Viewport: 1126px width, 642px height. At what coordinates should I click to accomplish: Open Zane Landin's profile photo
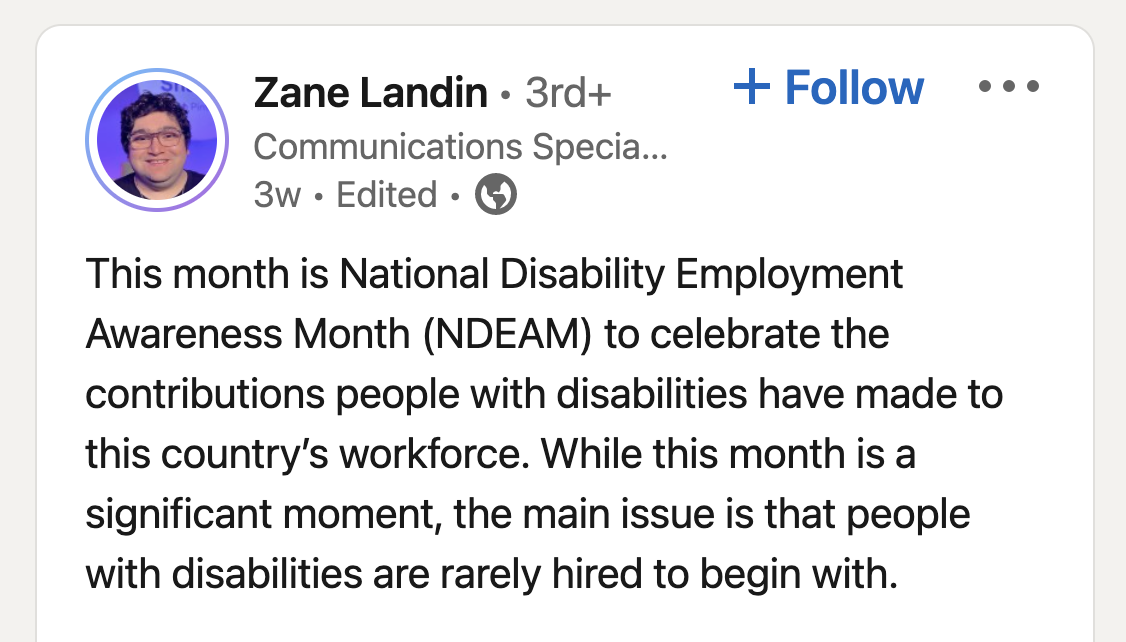(x=157, y=140)
